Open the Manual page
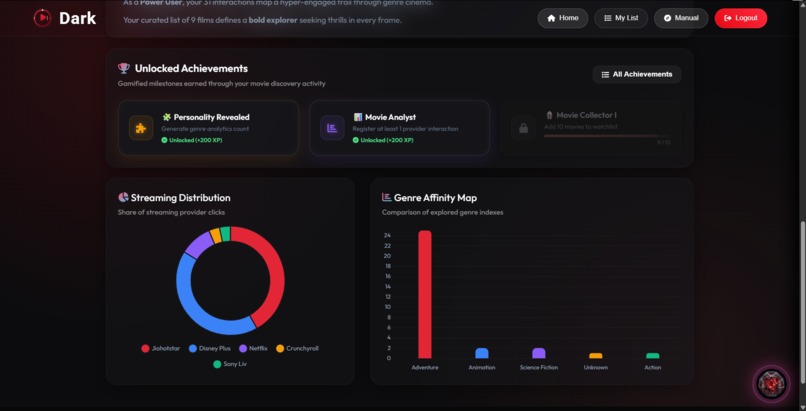Viewport: 806px width, 411px height. point(681,18)
